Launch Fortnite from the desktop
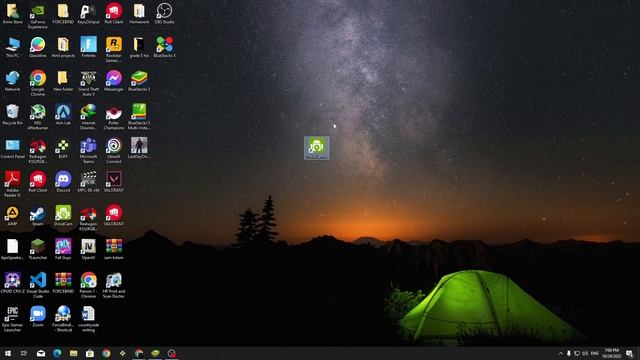 click(88, 47)
